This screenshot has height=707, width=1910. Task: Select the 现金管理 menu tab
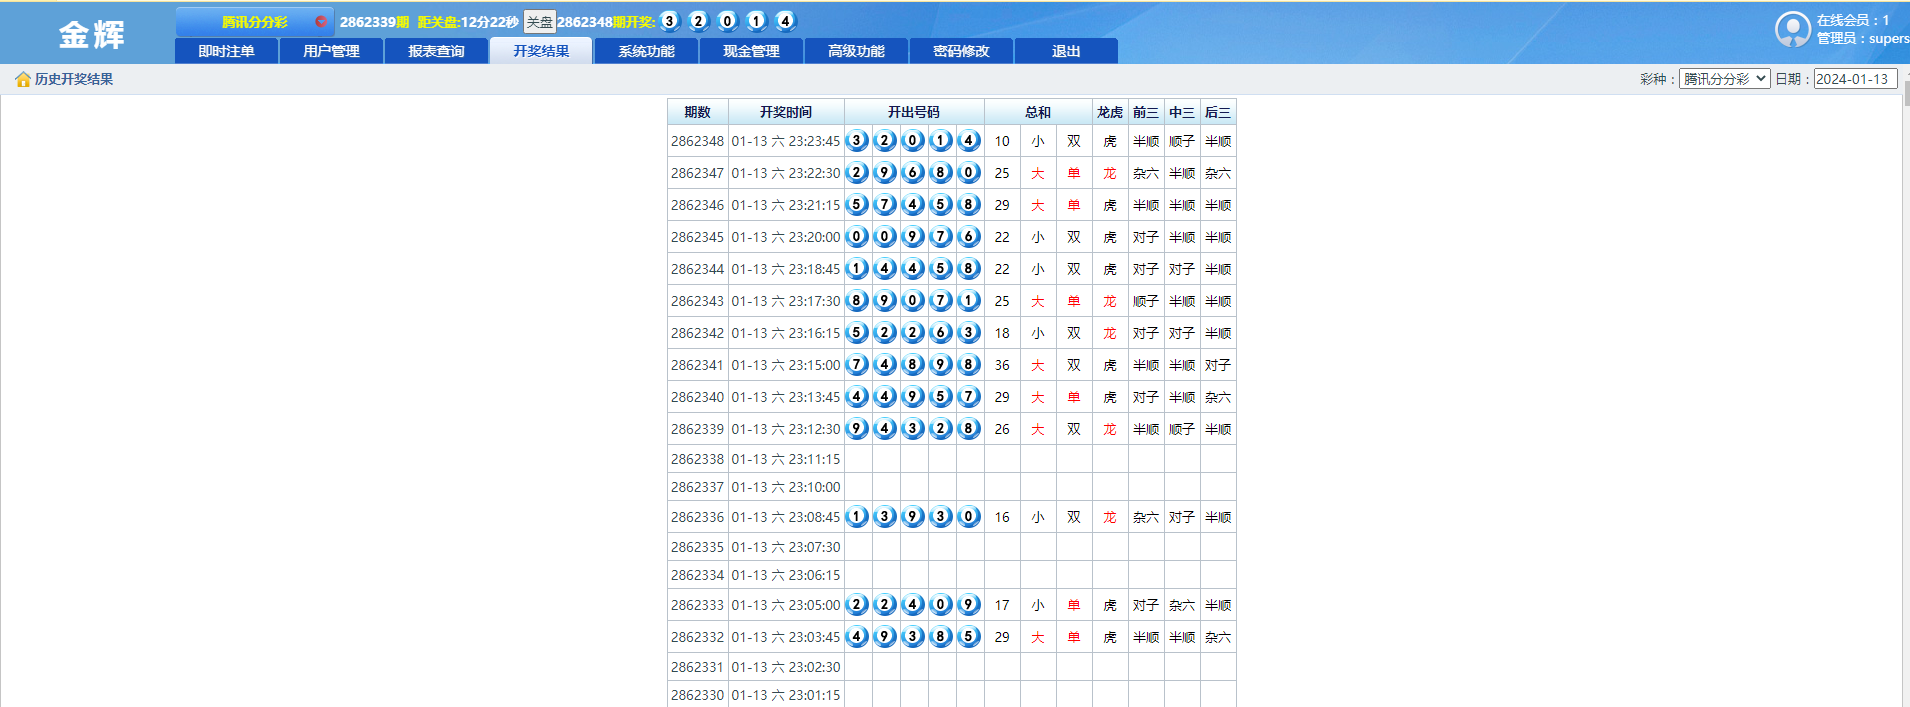[751, 51]
